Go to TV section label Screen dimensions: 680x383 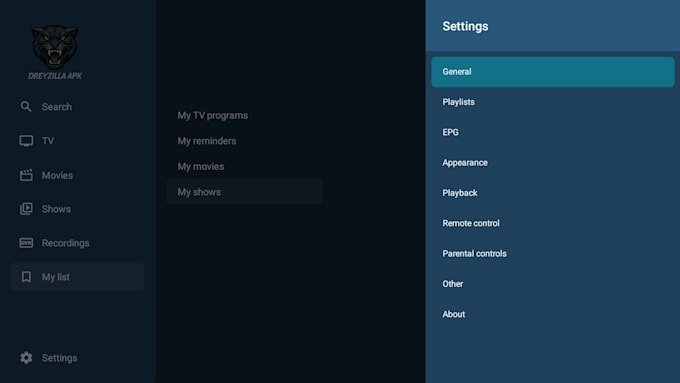click(48, 141)
